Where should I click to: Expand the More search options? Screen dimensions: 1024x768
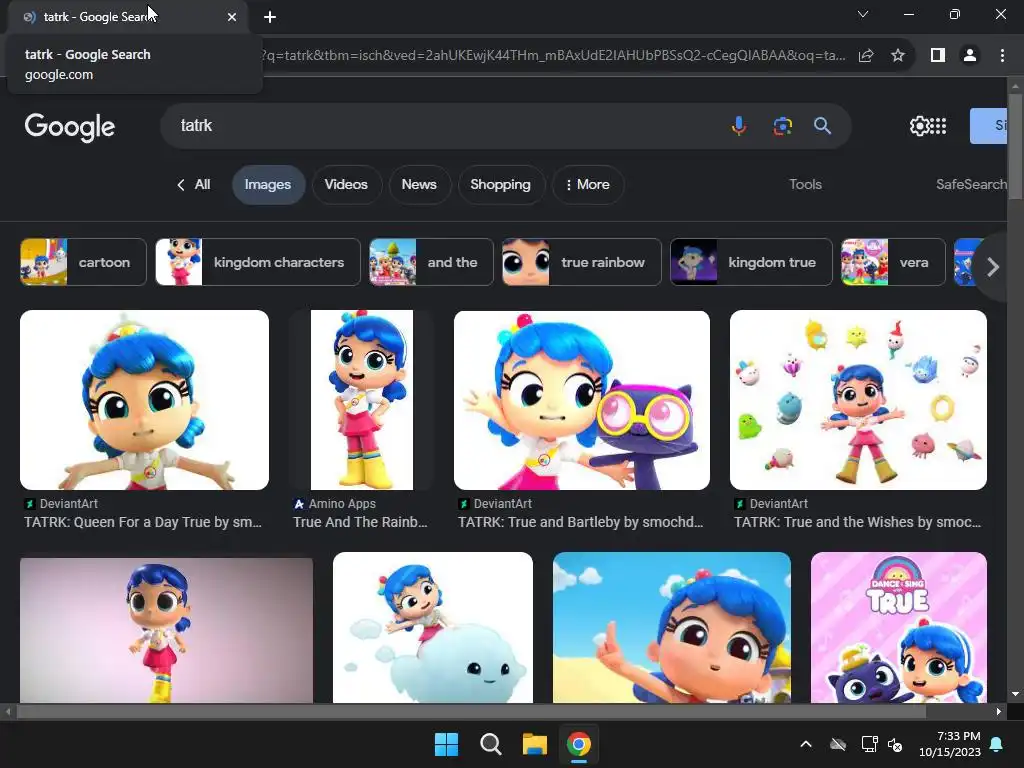click(x=588, y=185)
